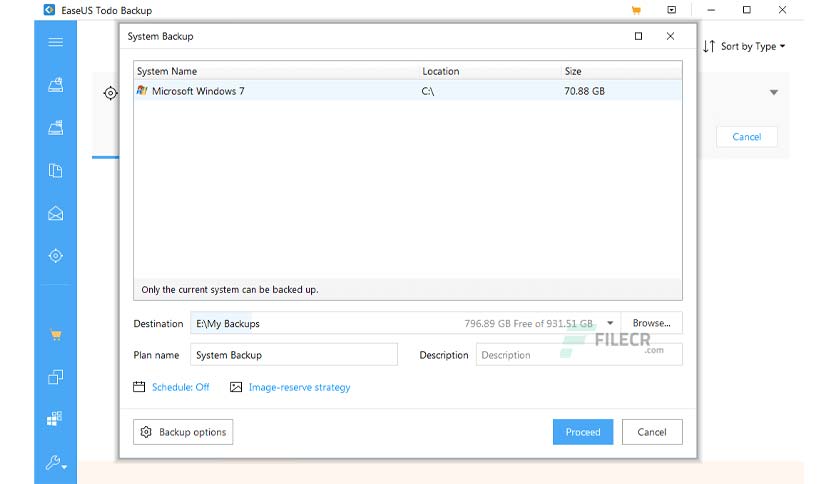The height and width of the screenshot is (484, 836).
Task: Open the Tools wrench menu in the sidebar
Action: coord(55,463)
